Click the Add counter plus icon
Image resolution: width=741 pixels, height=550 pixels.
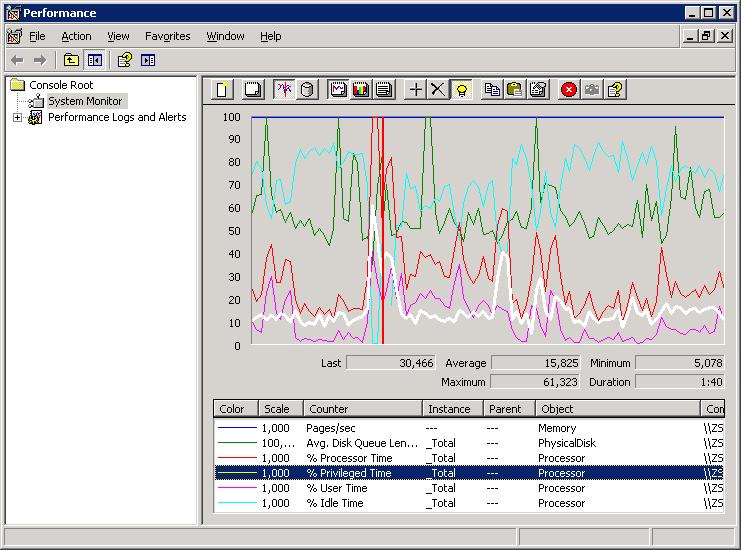click(416, 90)
